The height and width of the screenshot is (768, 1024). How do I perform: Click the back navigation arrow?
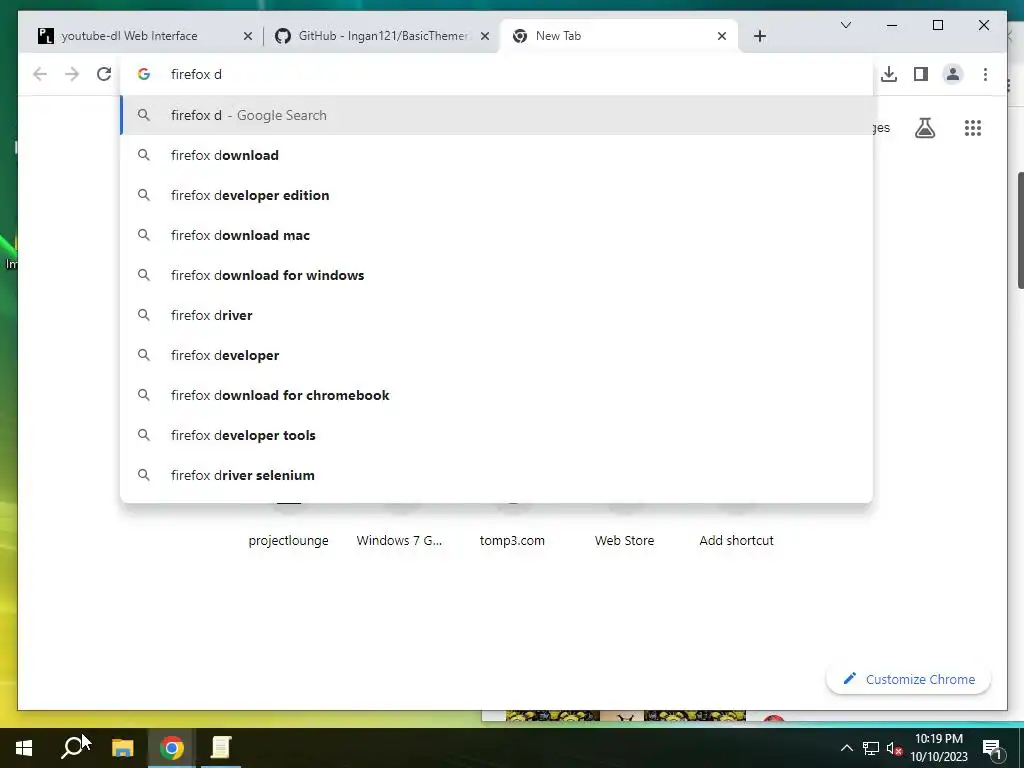point(40,74)
